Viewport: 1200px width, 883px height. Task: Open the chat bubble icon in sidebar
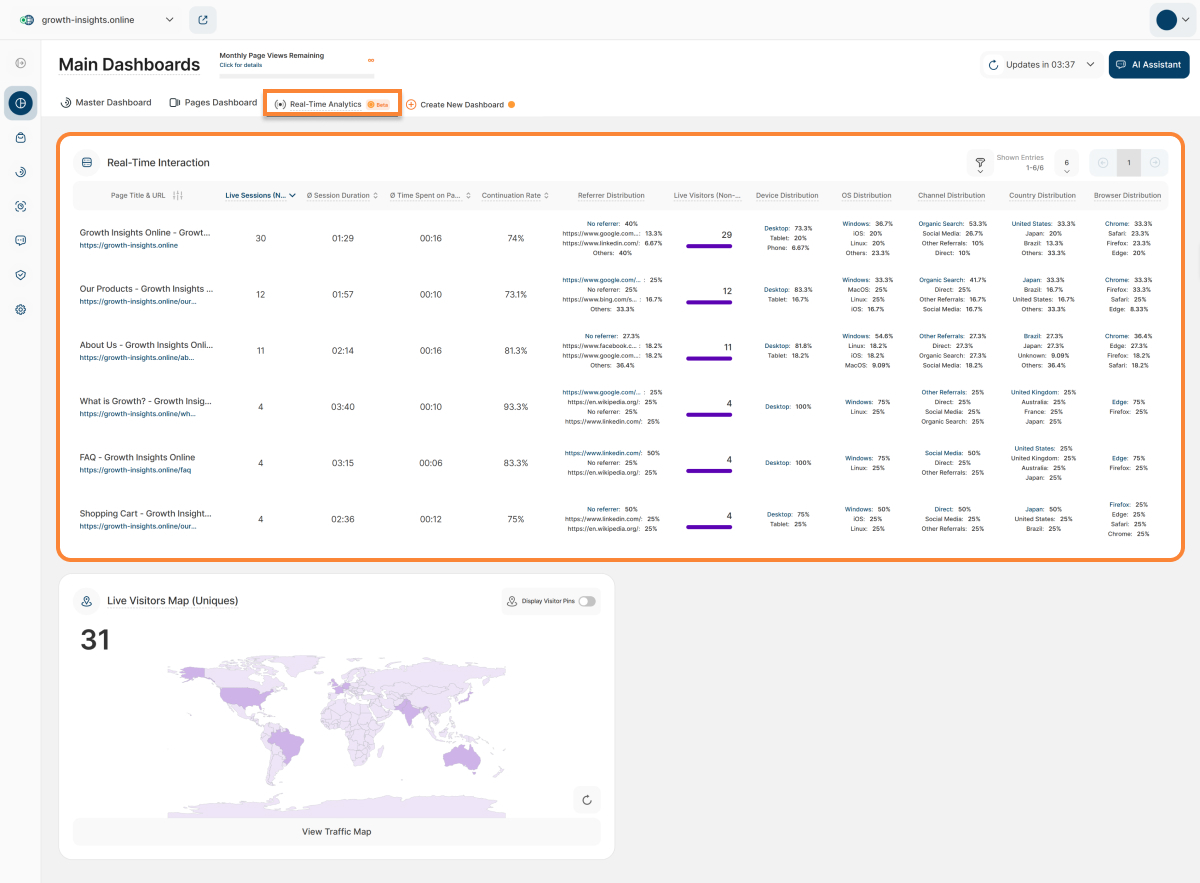[20, 240]
